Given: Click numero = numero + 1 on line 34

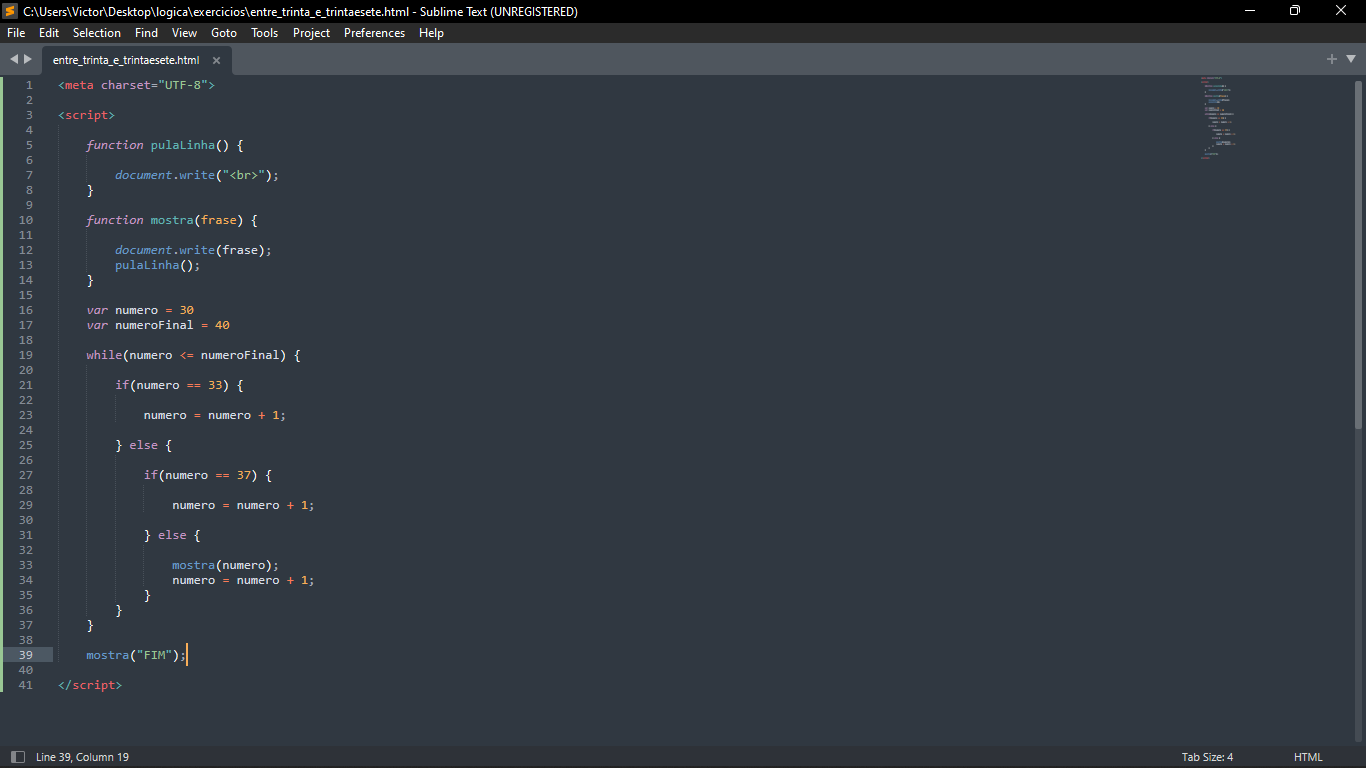Looking at the screenshot, I should (x=243, y=580).
